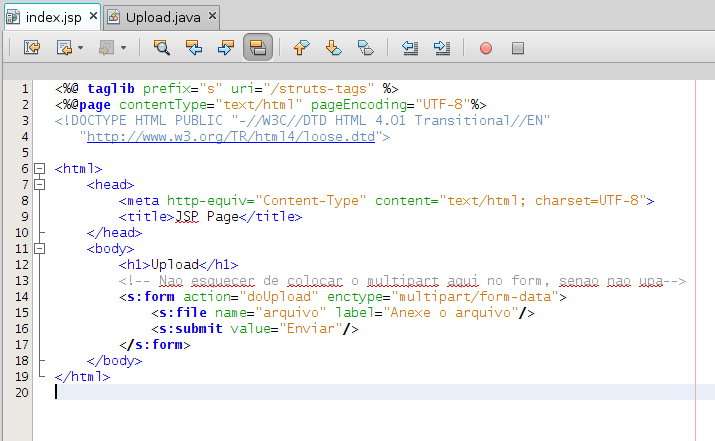Switch to the Upload.java tab
715x441 pixels.
[162, 17]
